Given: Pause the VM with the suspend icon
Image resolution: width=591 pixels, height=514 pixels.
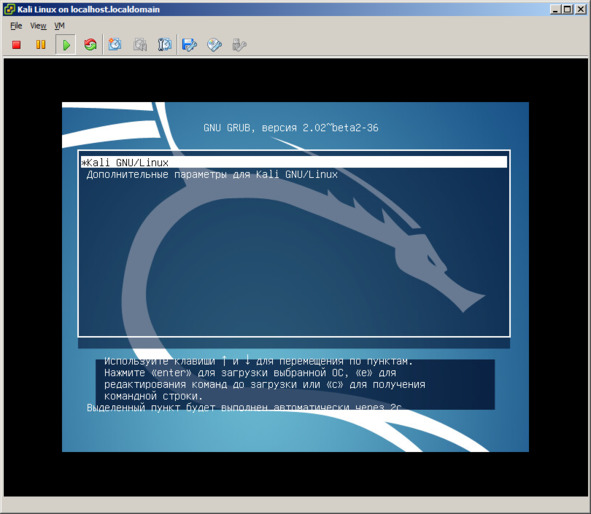Looking at the screenshot, I should click(x=40, y=45).
